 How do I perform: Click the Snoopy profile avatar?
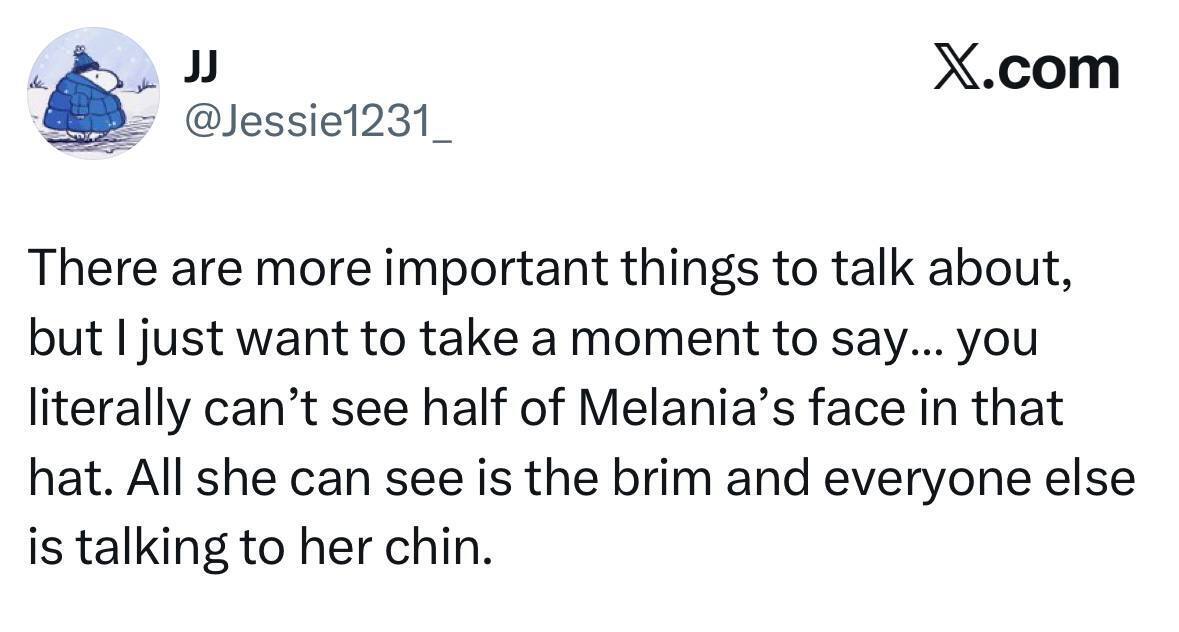click(92, 92)
